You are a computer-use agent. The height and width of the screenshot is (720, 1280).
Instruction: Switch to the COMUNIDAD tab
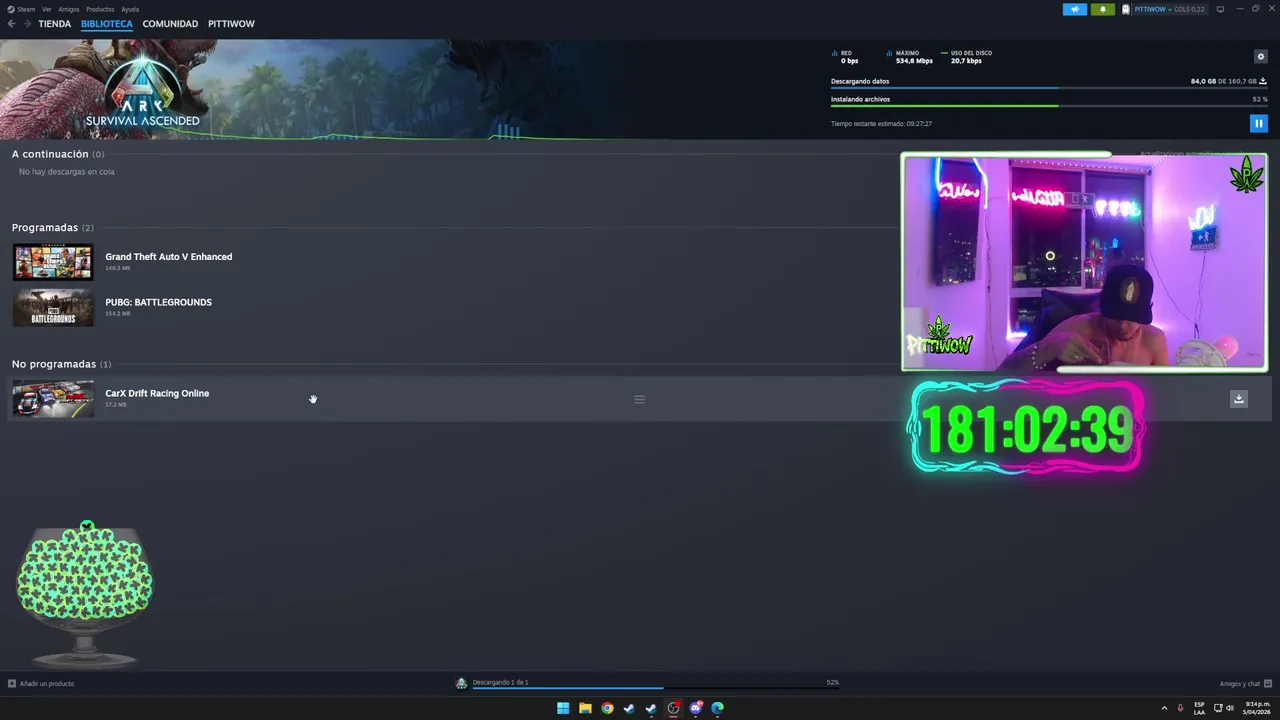pos(170,24)
